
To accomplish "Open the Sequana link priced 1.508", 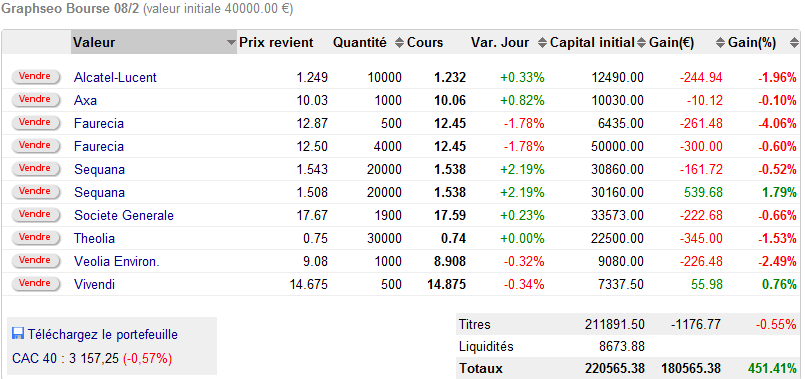I will 99,192.
